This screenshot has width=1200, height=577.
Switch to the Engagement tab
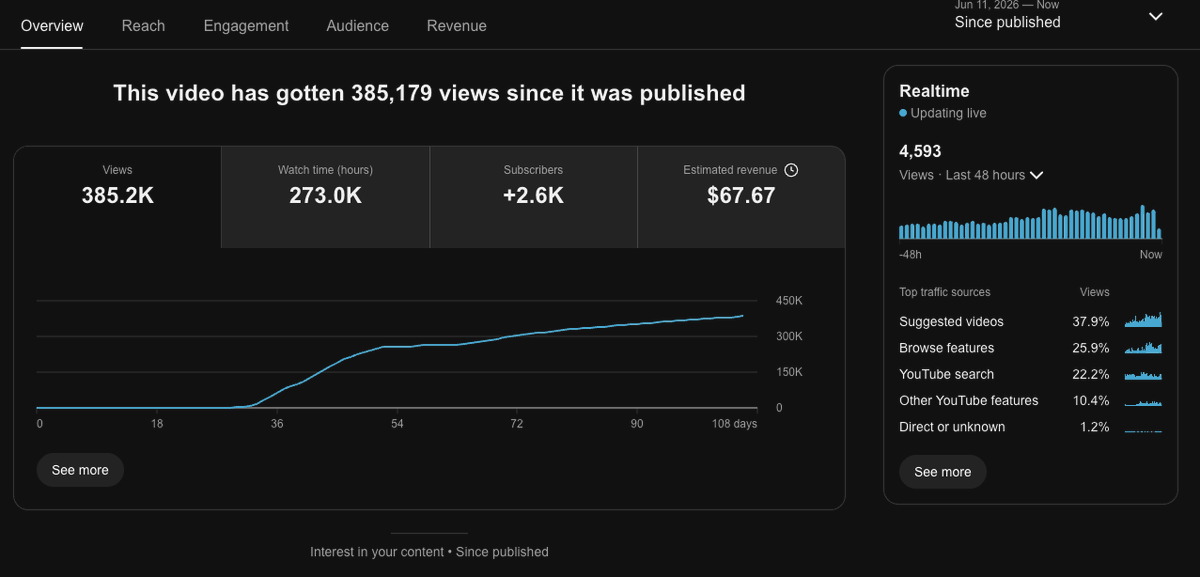(x=246, y=26)
